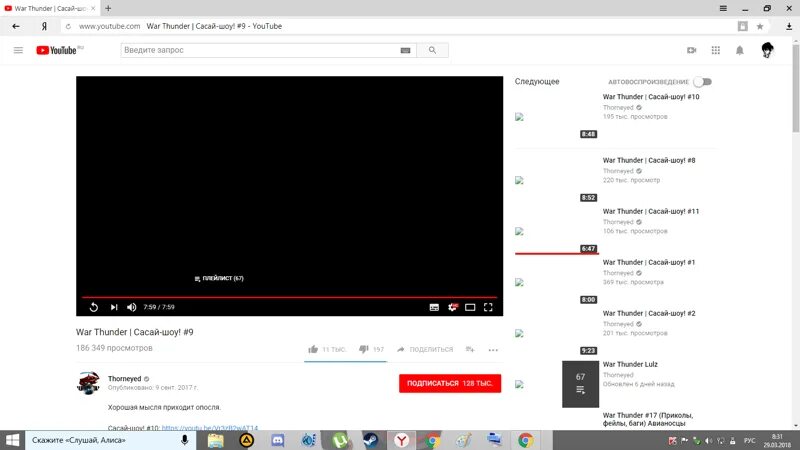Focus the Введите запрос search field

click(260, 50)
